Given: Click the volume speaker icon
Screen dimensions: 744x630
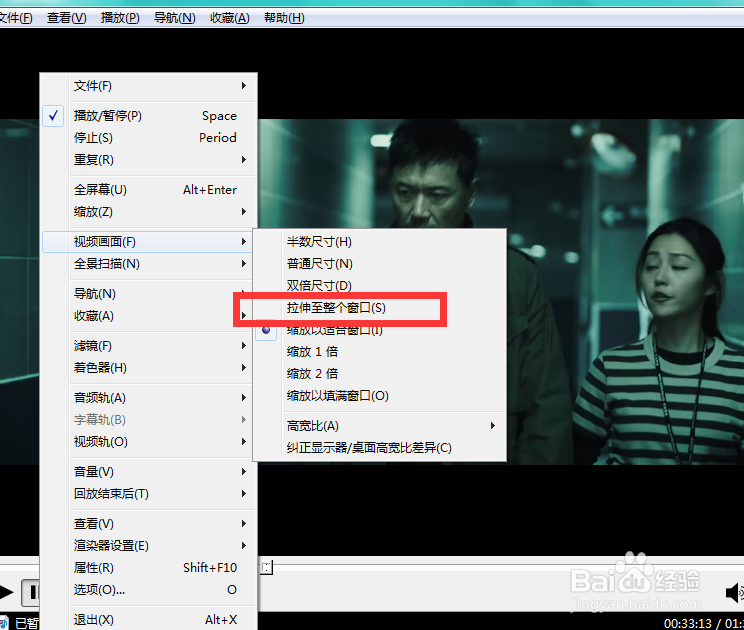Looking at the screenshot, I should 734,593.
